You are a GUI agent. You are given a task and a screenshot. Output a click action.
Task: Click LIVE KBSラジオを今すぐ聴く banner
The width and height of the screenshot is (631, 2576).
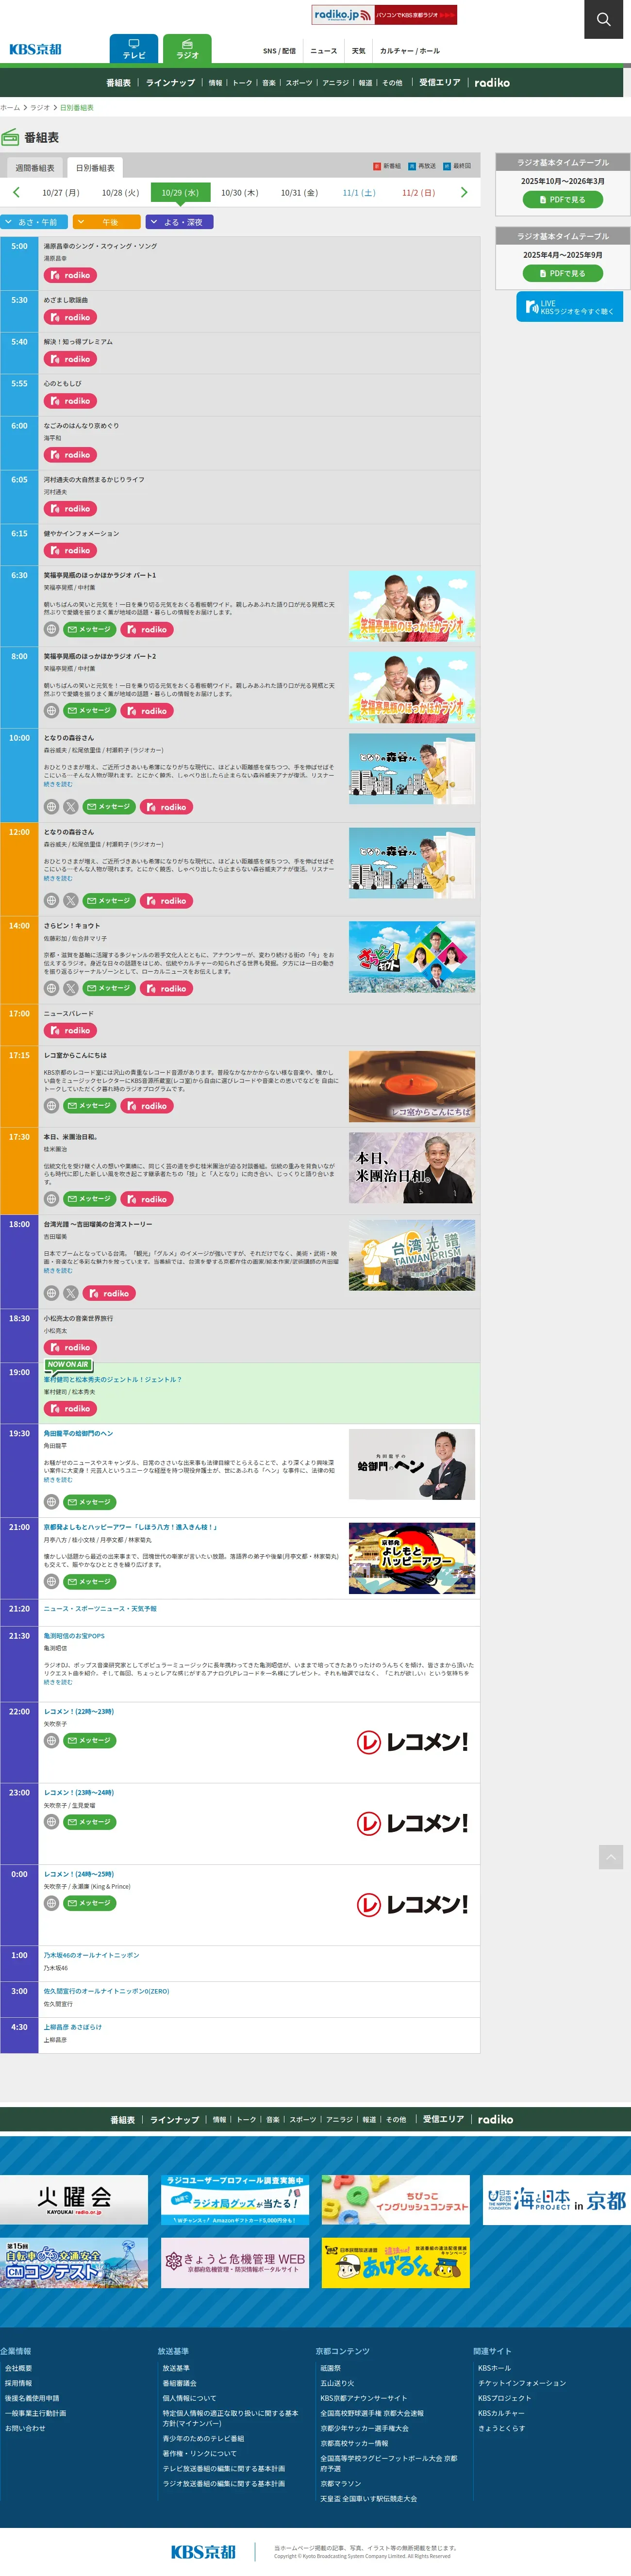[569, 307]
